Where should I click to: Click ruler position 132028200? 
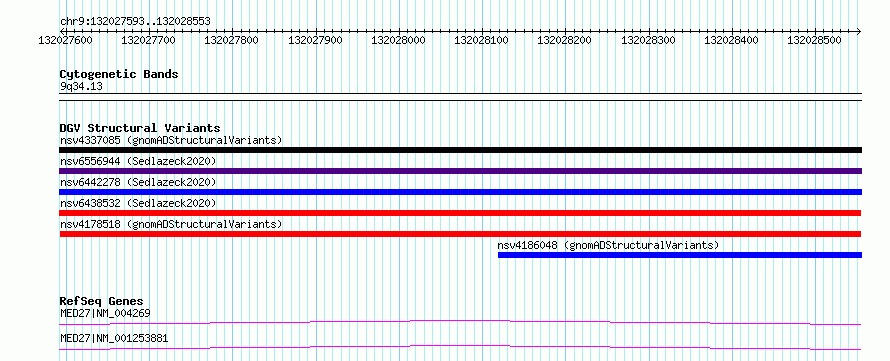[565, 40]
